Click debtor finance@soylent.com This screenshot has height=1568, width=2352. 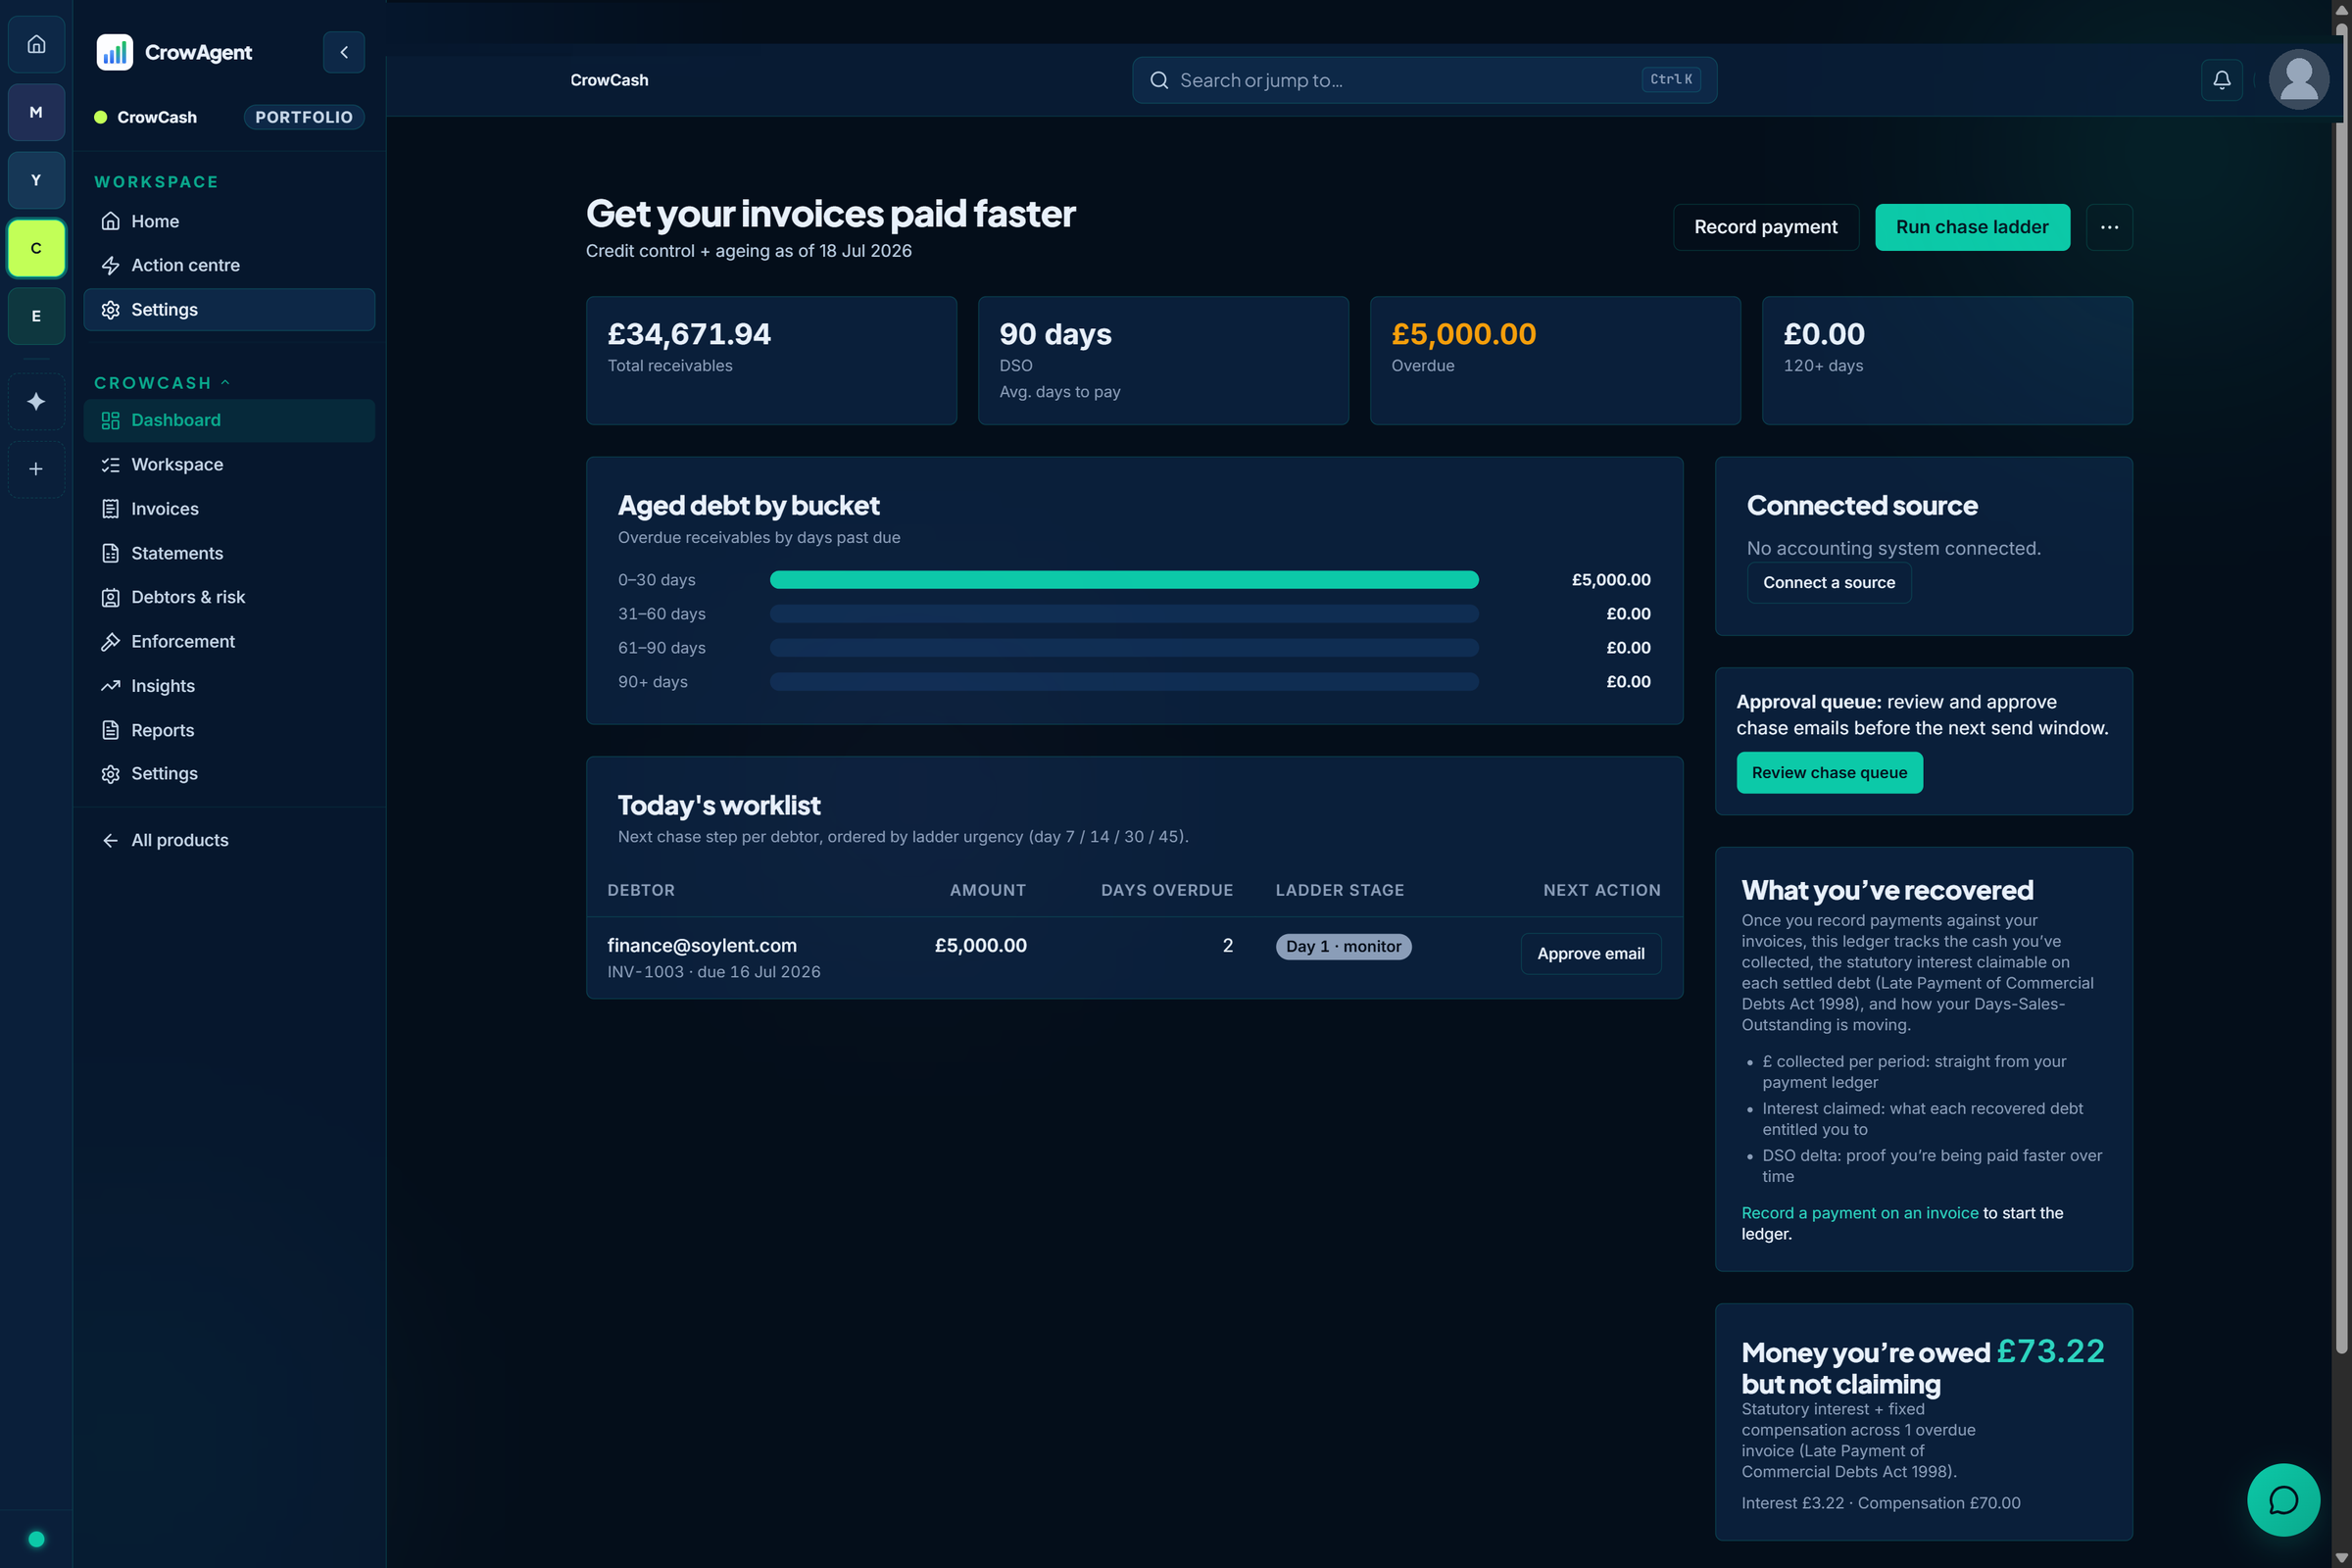(x=702, y=946)
